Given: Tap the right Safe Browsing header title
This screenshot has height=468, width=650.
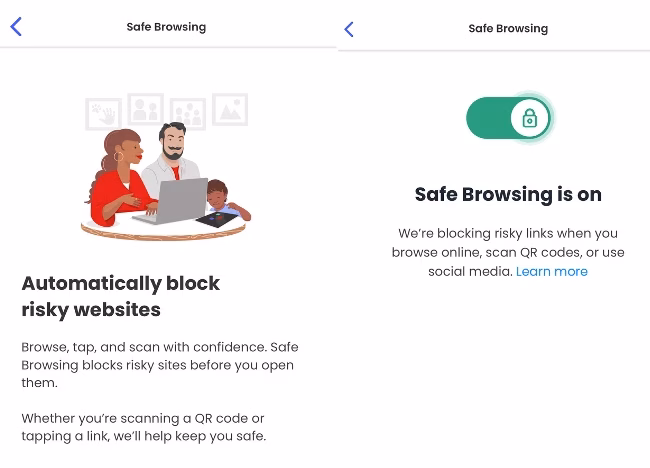Looking at the screenshot, I should point(508,29).
